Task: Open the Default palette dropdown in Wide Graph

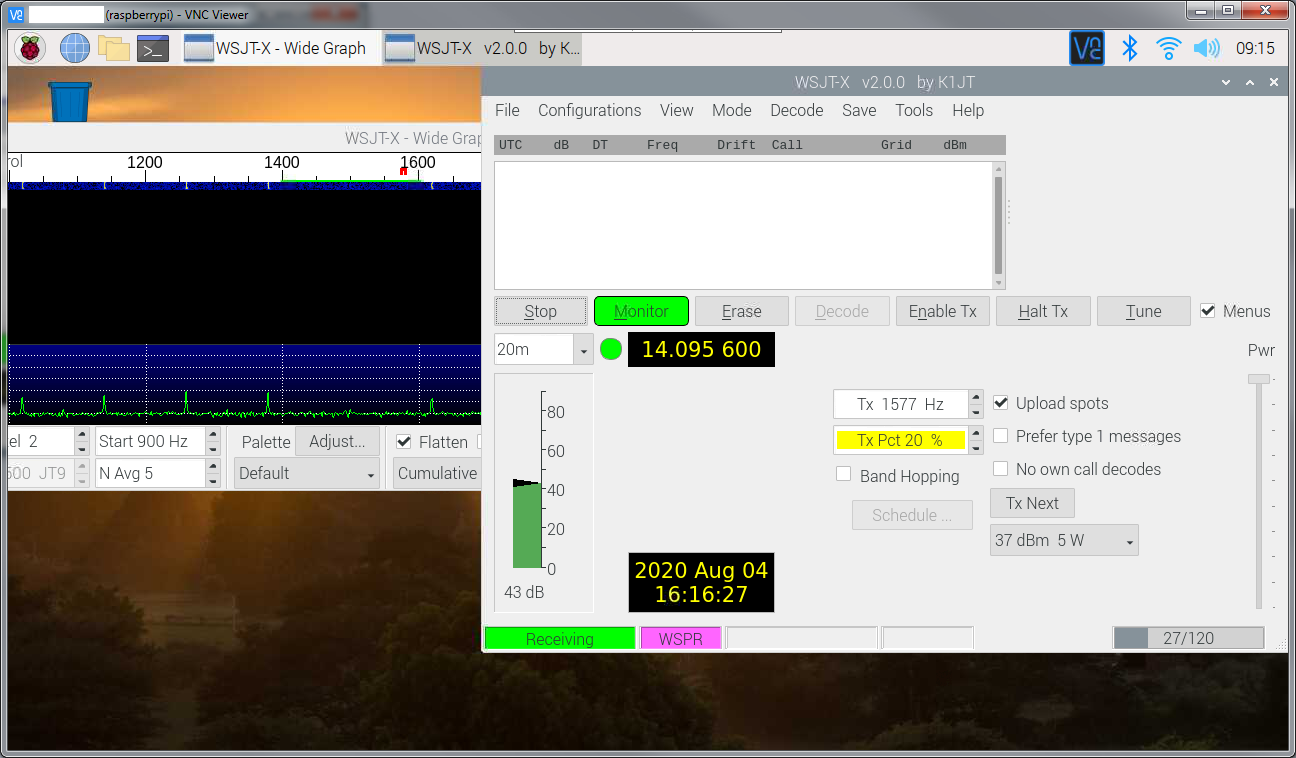Action: (x=307, y=473)
